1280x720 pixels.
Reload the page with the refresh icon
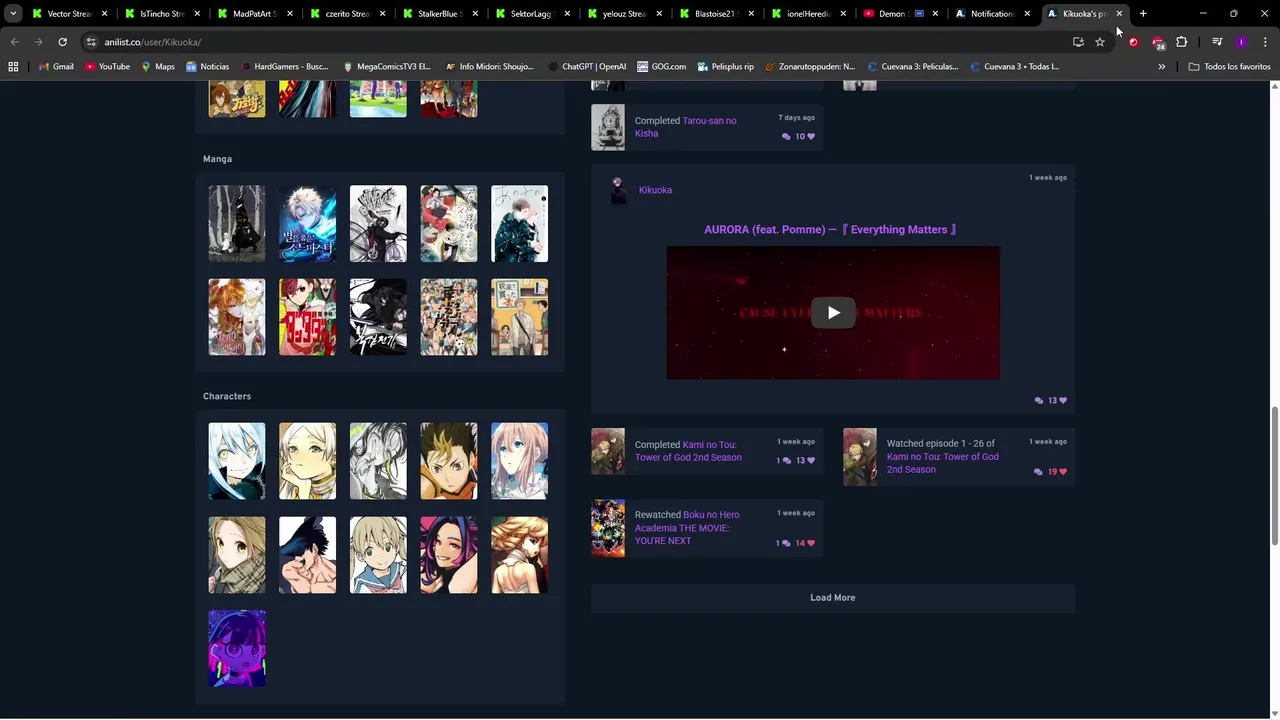(x=62, y=42)
